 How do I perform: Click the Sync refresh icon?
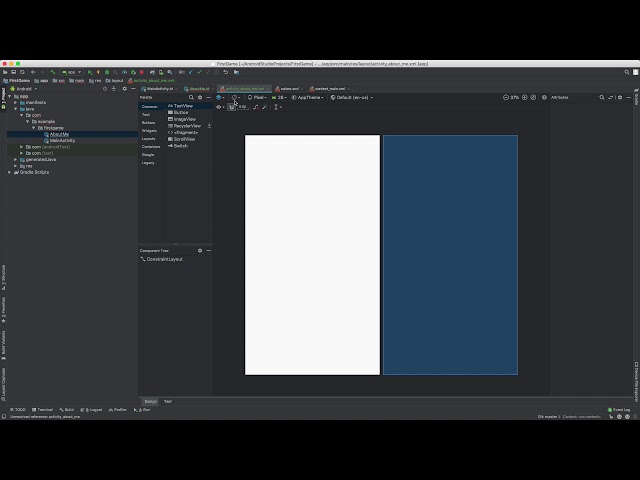pyautogui.click(x=22, y=72)
